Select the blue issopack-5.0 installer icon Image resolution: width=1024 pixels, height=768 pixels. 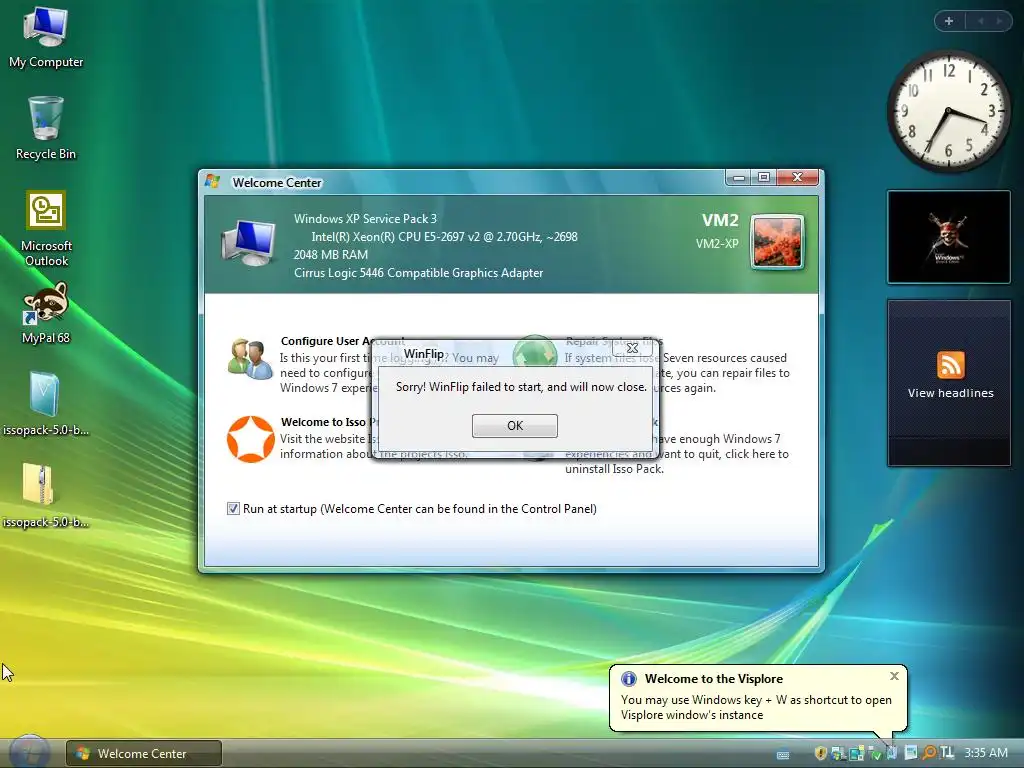pos(45,404)
